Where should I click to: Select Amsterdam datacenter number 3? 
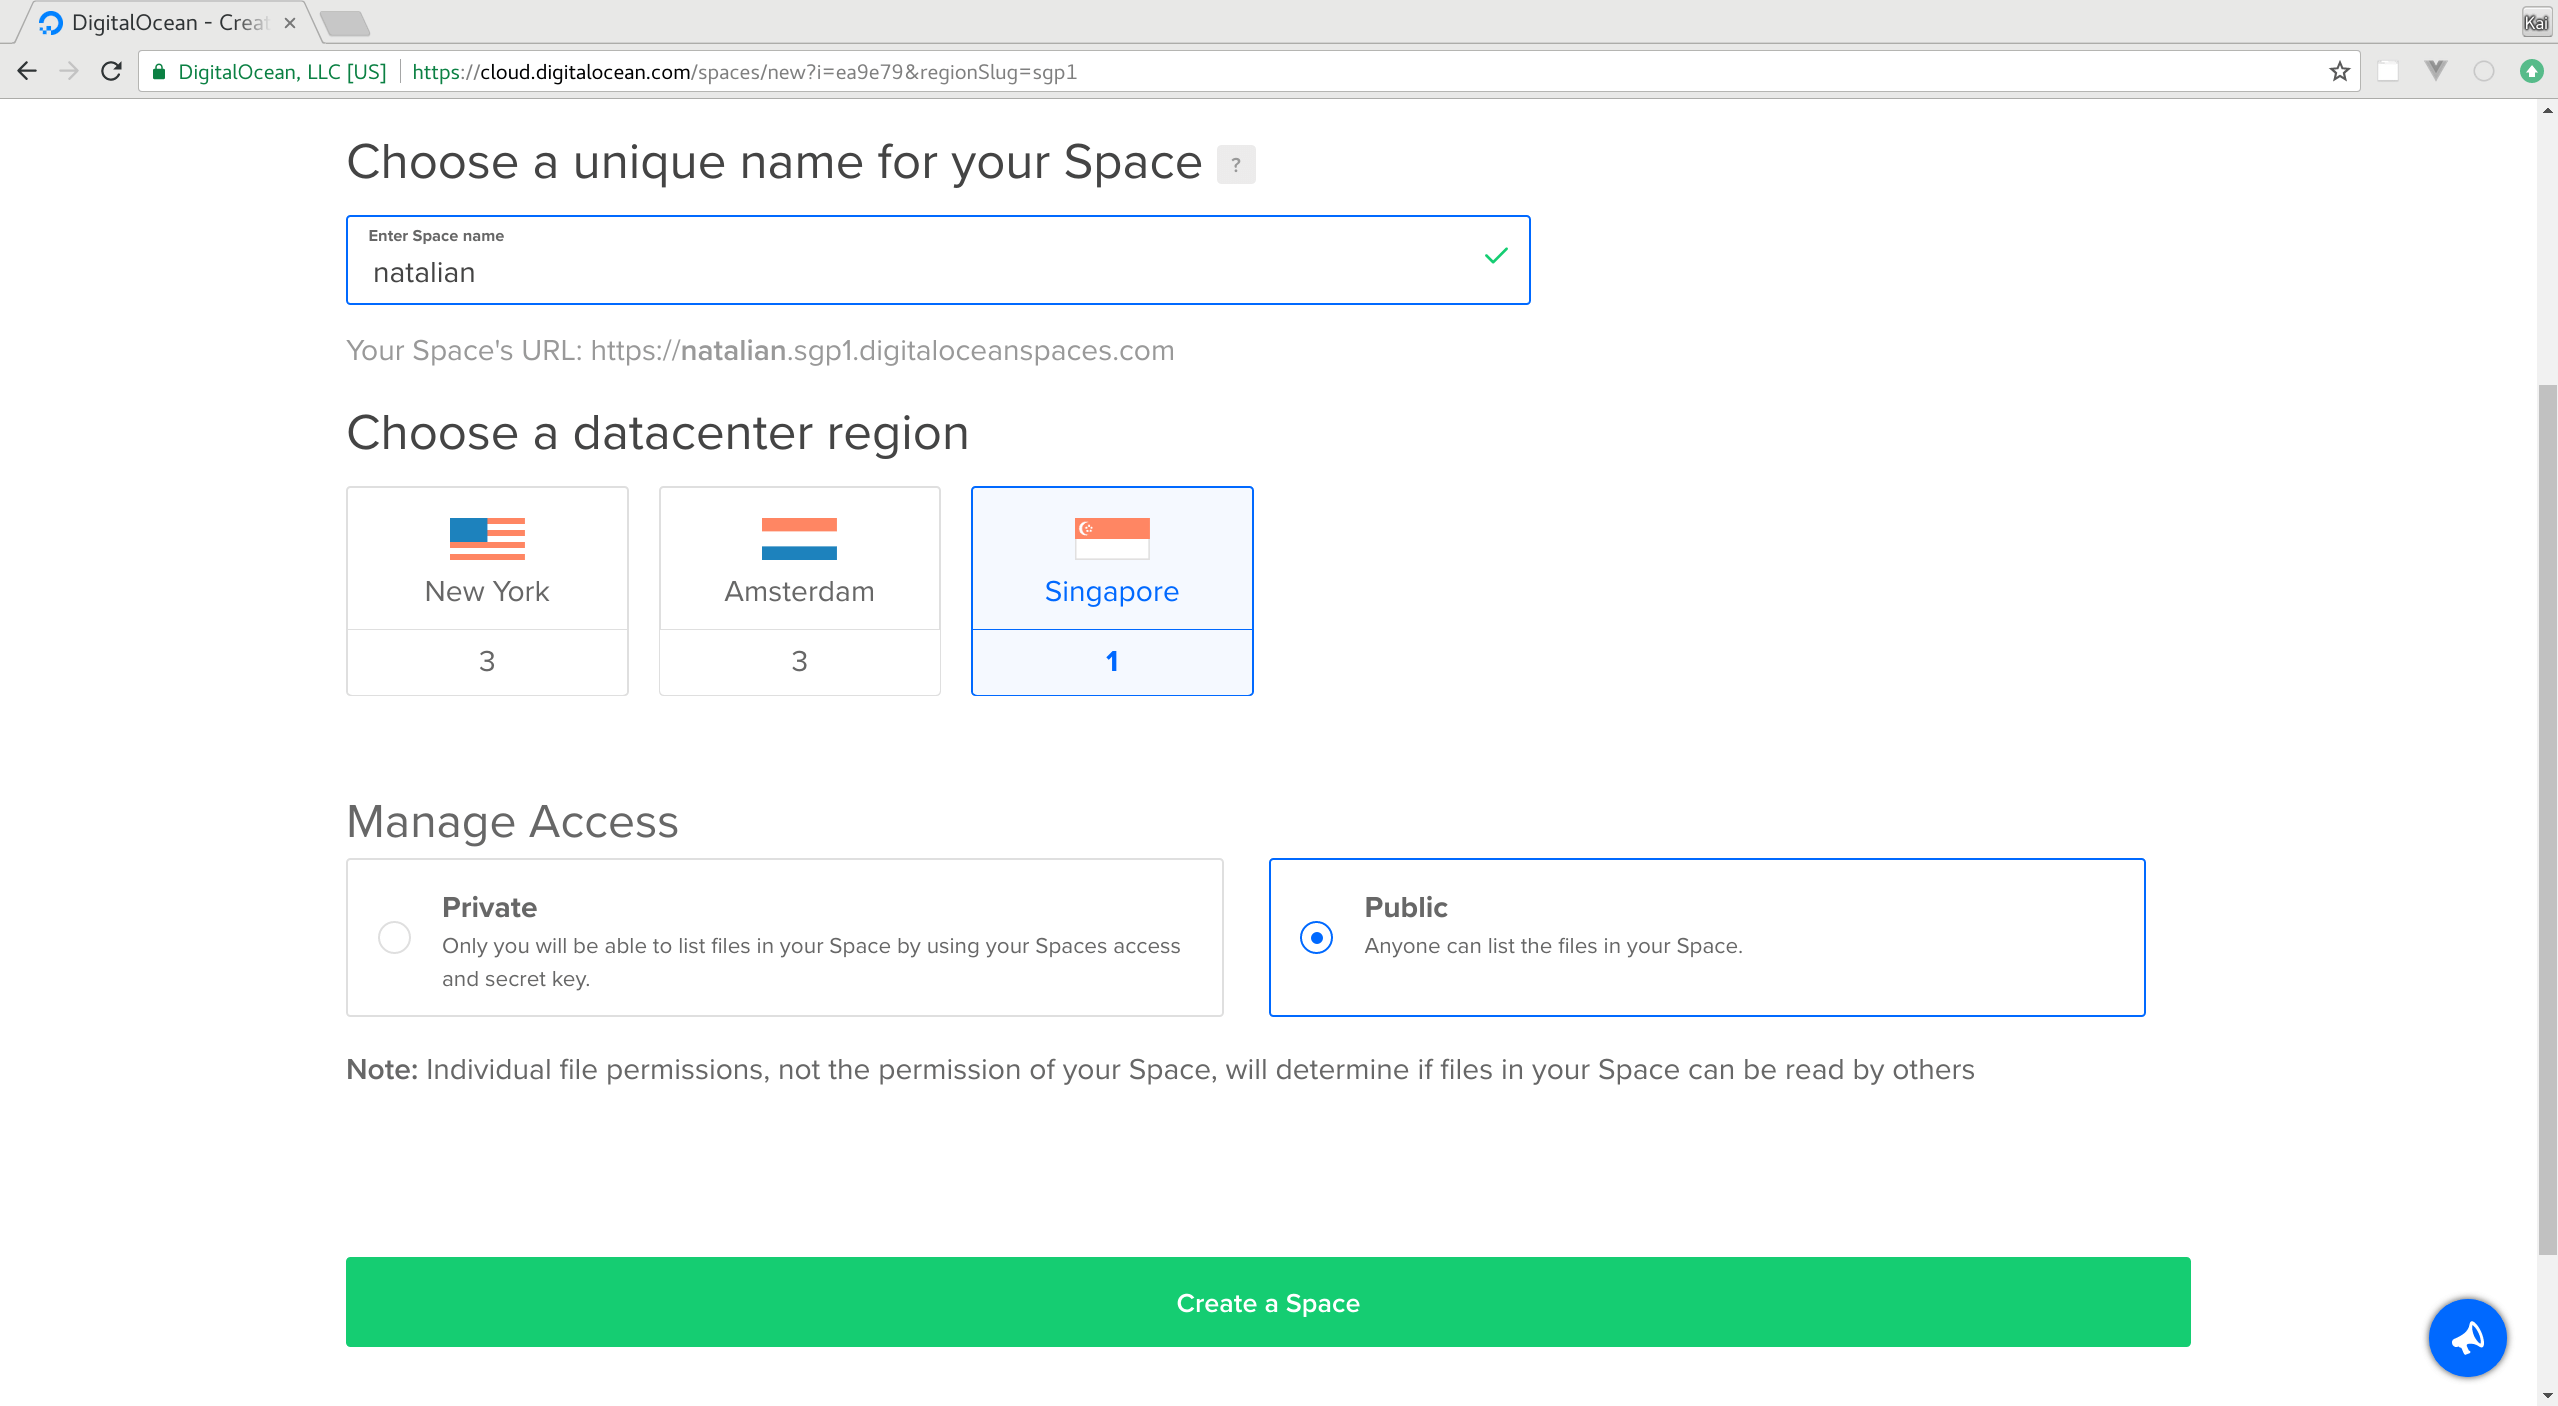click(799, 662)
